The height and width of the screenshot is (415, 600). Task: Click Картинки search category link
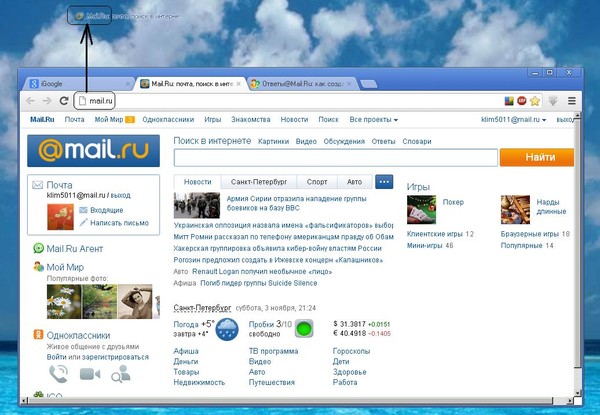(x=273, y=142)
